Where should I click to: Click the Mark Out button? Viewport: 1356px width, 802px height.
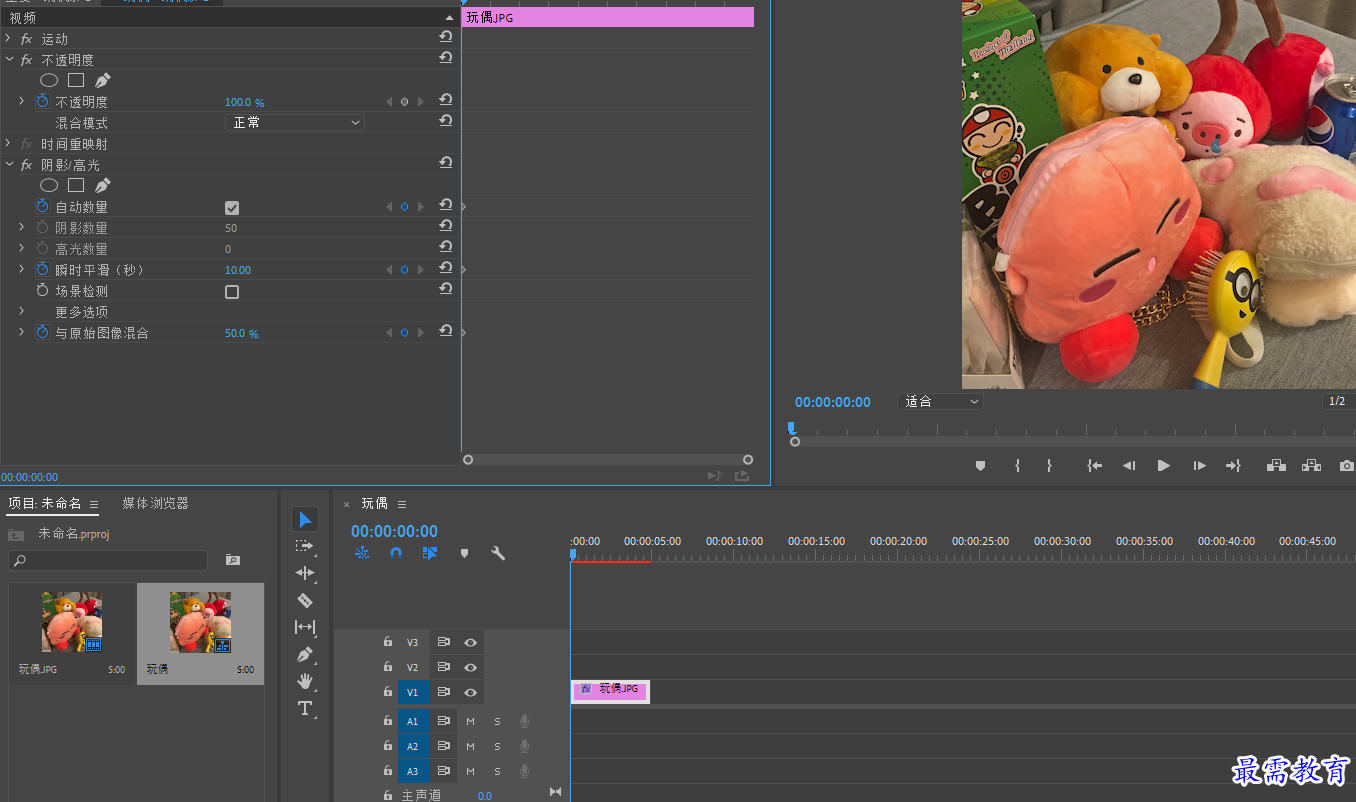[1049, 466]
